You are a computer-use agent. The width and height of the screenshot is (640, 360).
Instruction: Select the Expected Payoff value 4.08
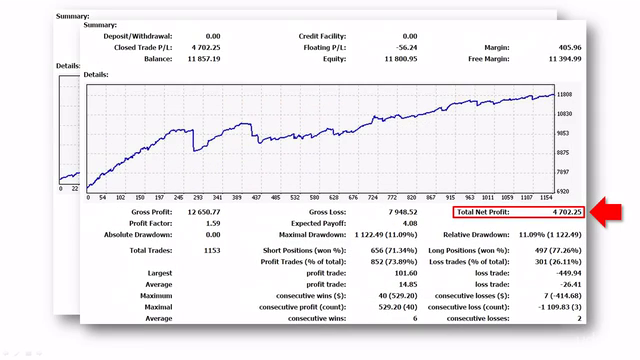click(410, 224)
